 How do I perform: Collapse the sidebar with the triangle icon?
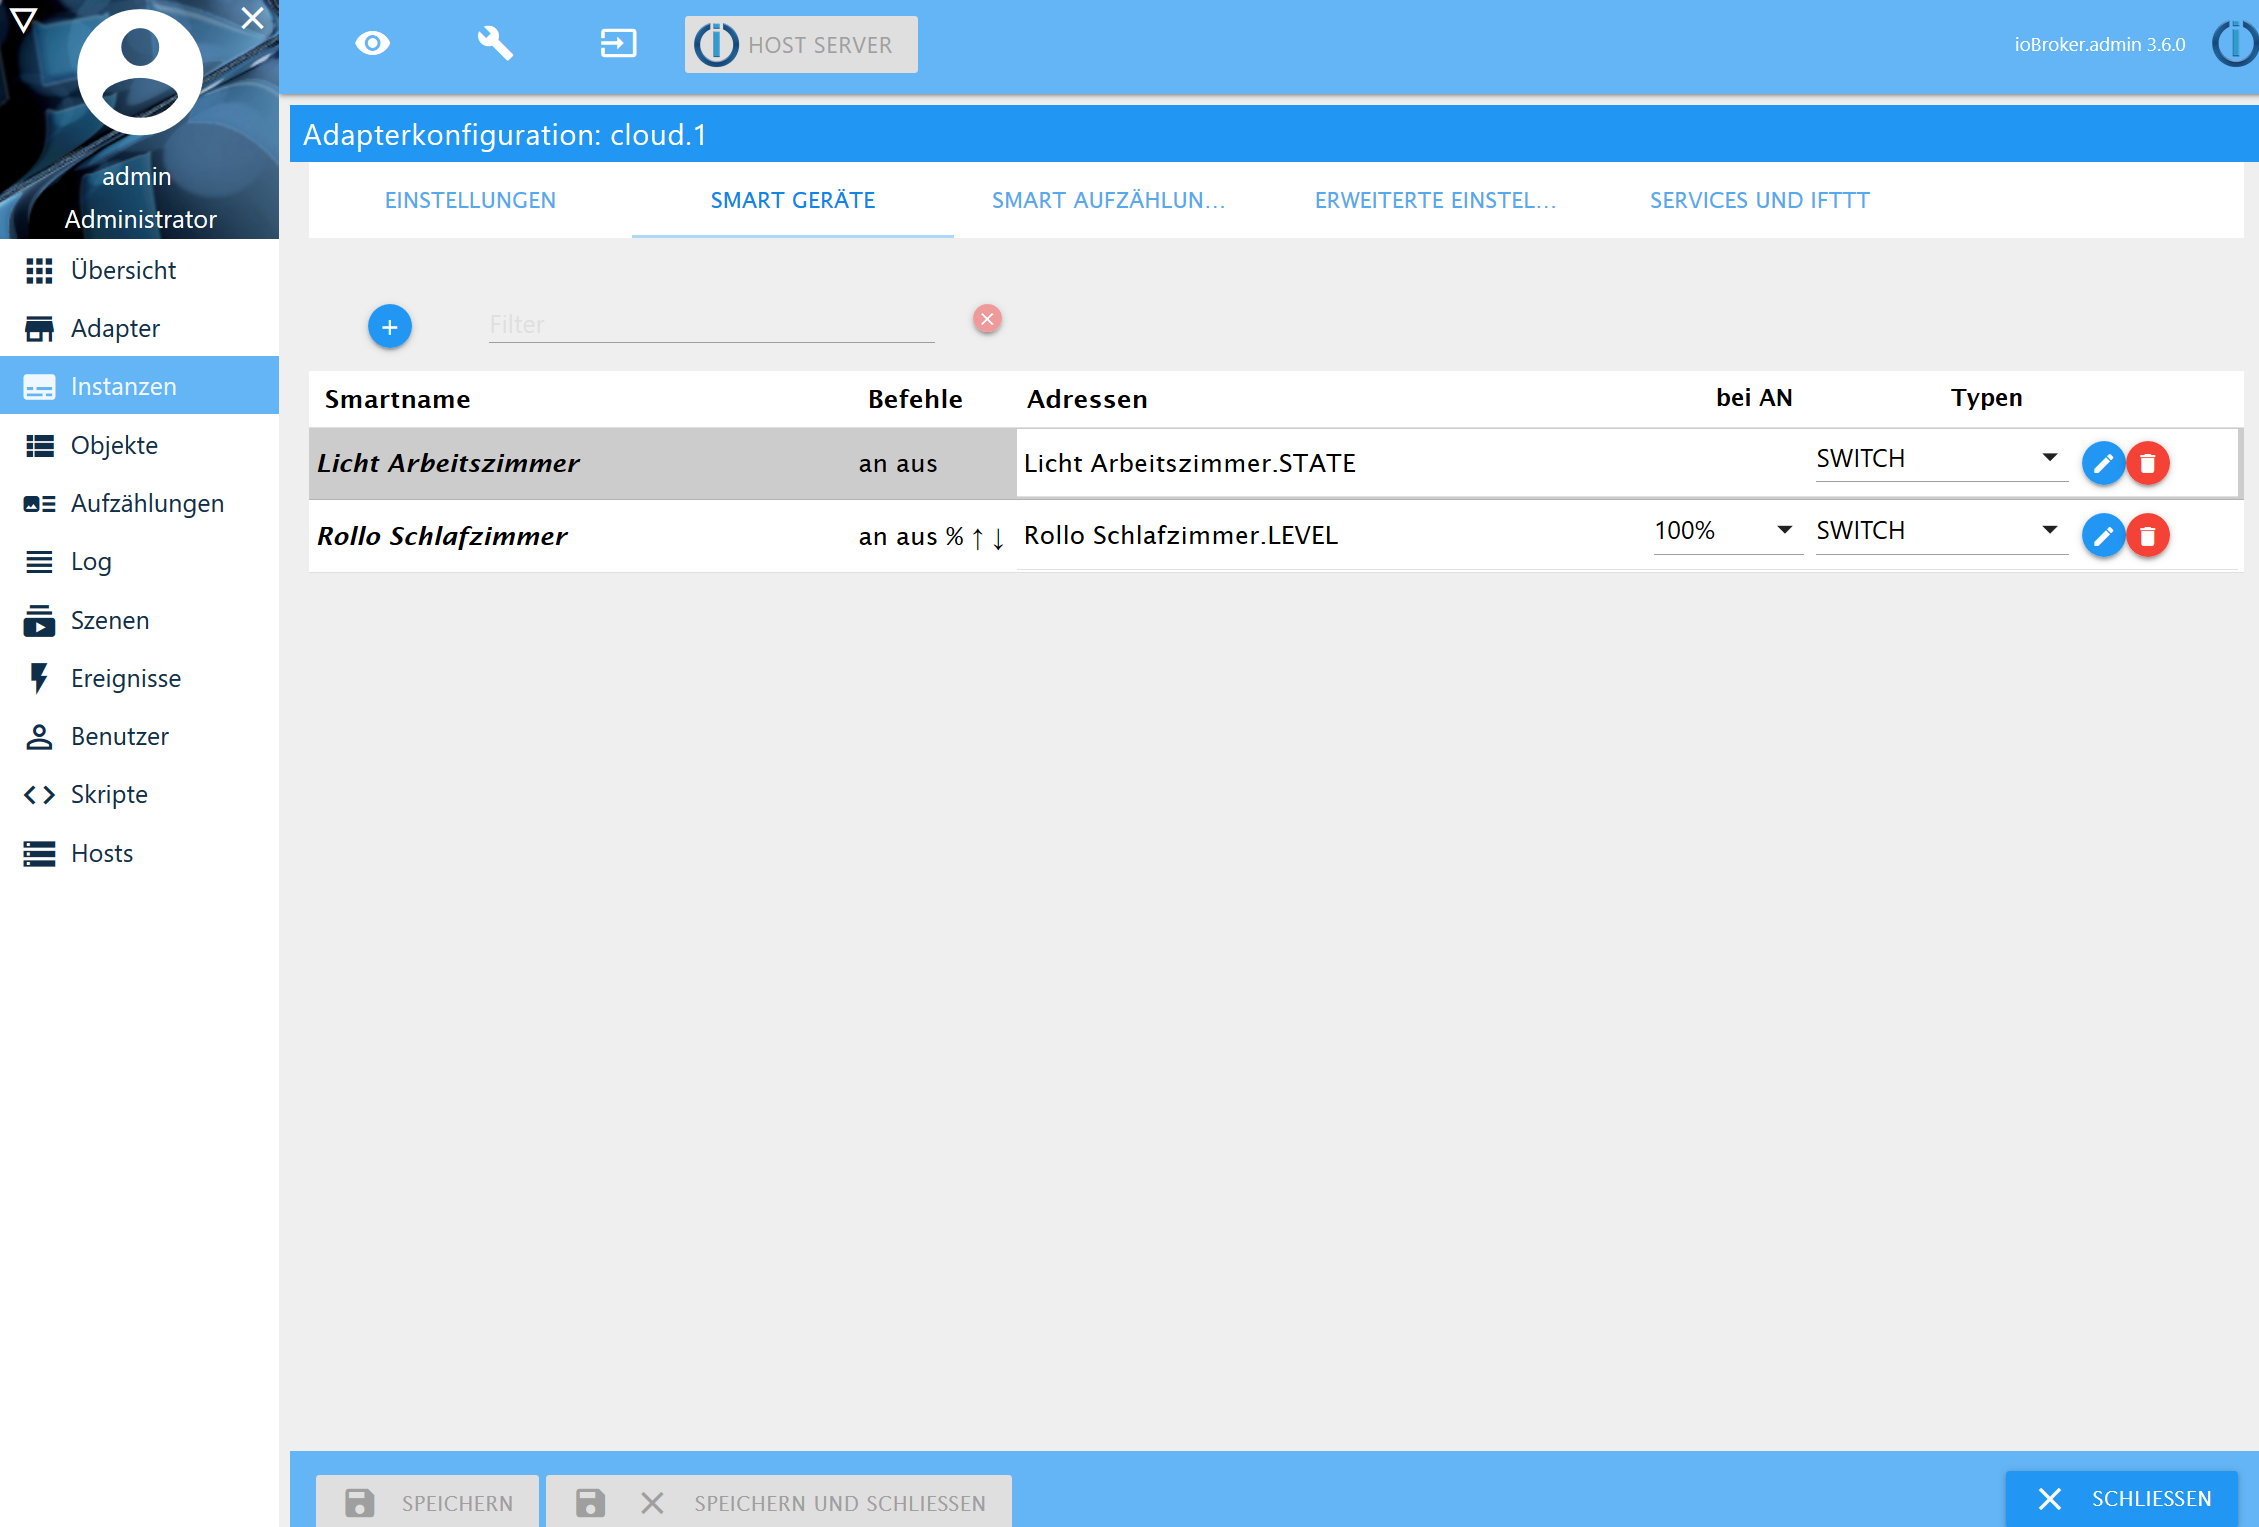tap(23, 19)
